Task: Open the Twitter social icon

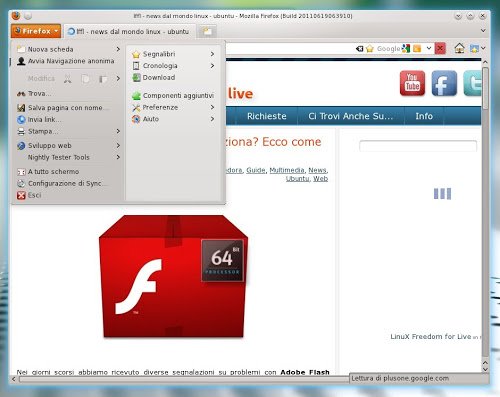Action: [472, 83]
